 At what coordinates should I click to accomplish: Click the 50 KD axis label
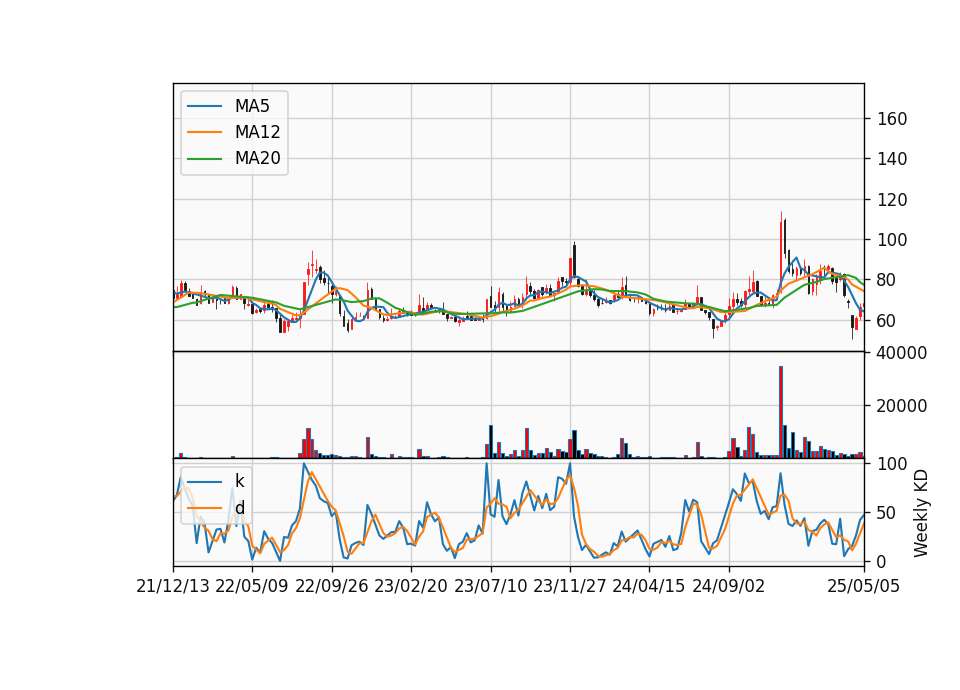pyautogui.click(x=887, y=513)
